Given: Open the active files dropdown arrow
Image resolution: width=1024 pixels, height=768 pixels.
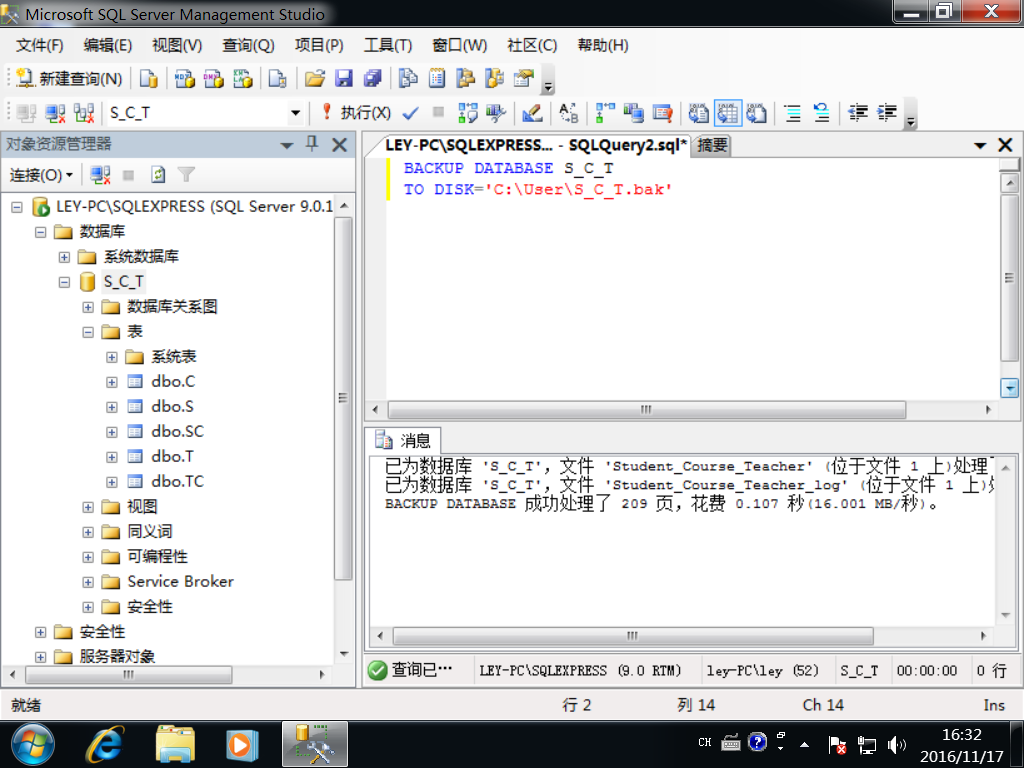Looking at the screenshot, I should [x=980, y=146].
